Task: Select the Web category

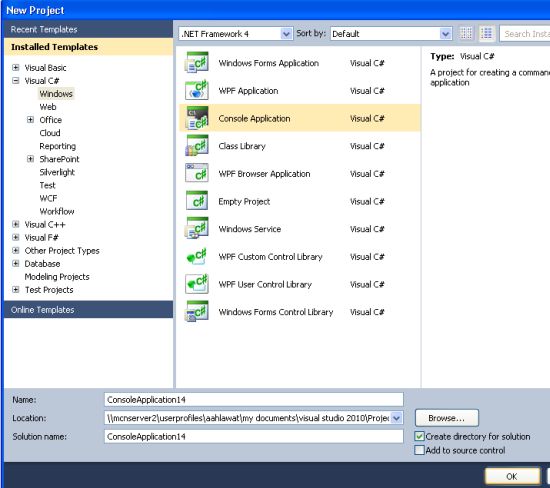Action: pyautogui.click(x=48, y=107)
